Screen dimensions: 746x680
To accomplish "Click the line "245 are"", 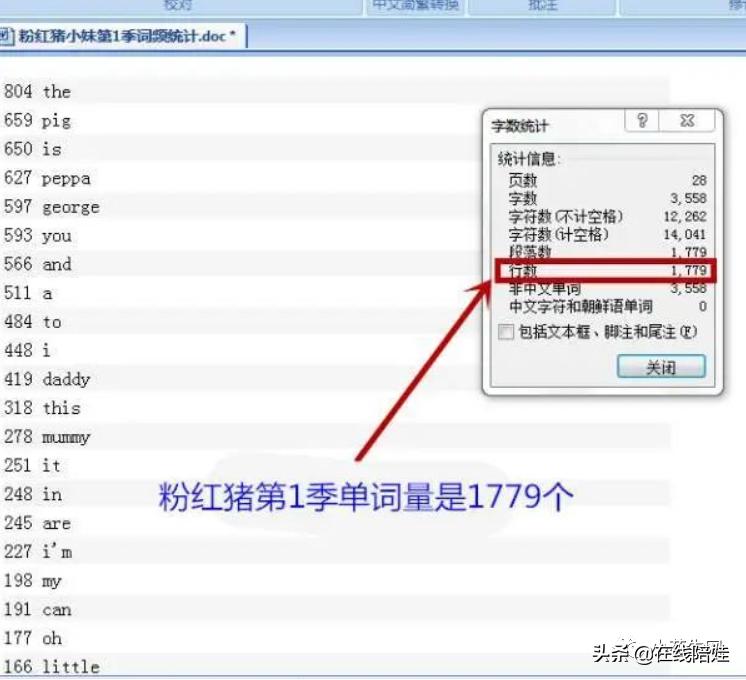I will click(37, 523).
